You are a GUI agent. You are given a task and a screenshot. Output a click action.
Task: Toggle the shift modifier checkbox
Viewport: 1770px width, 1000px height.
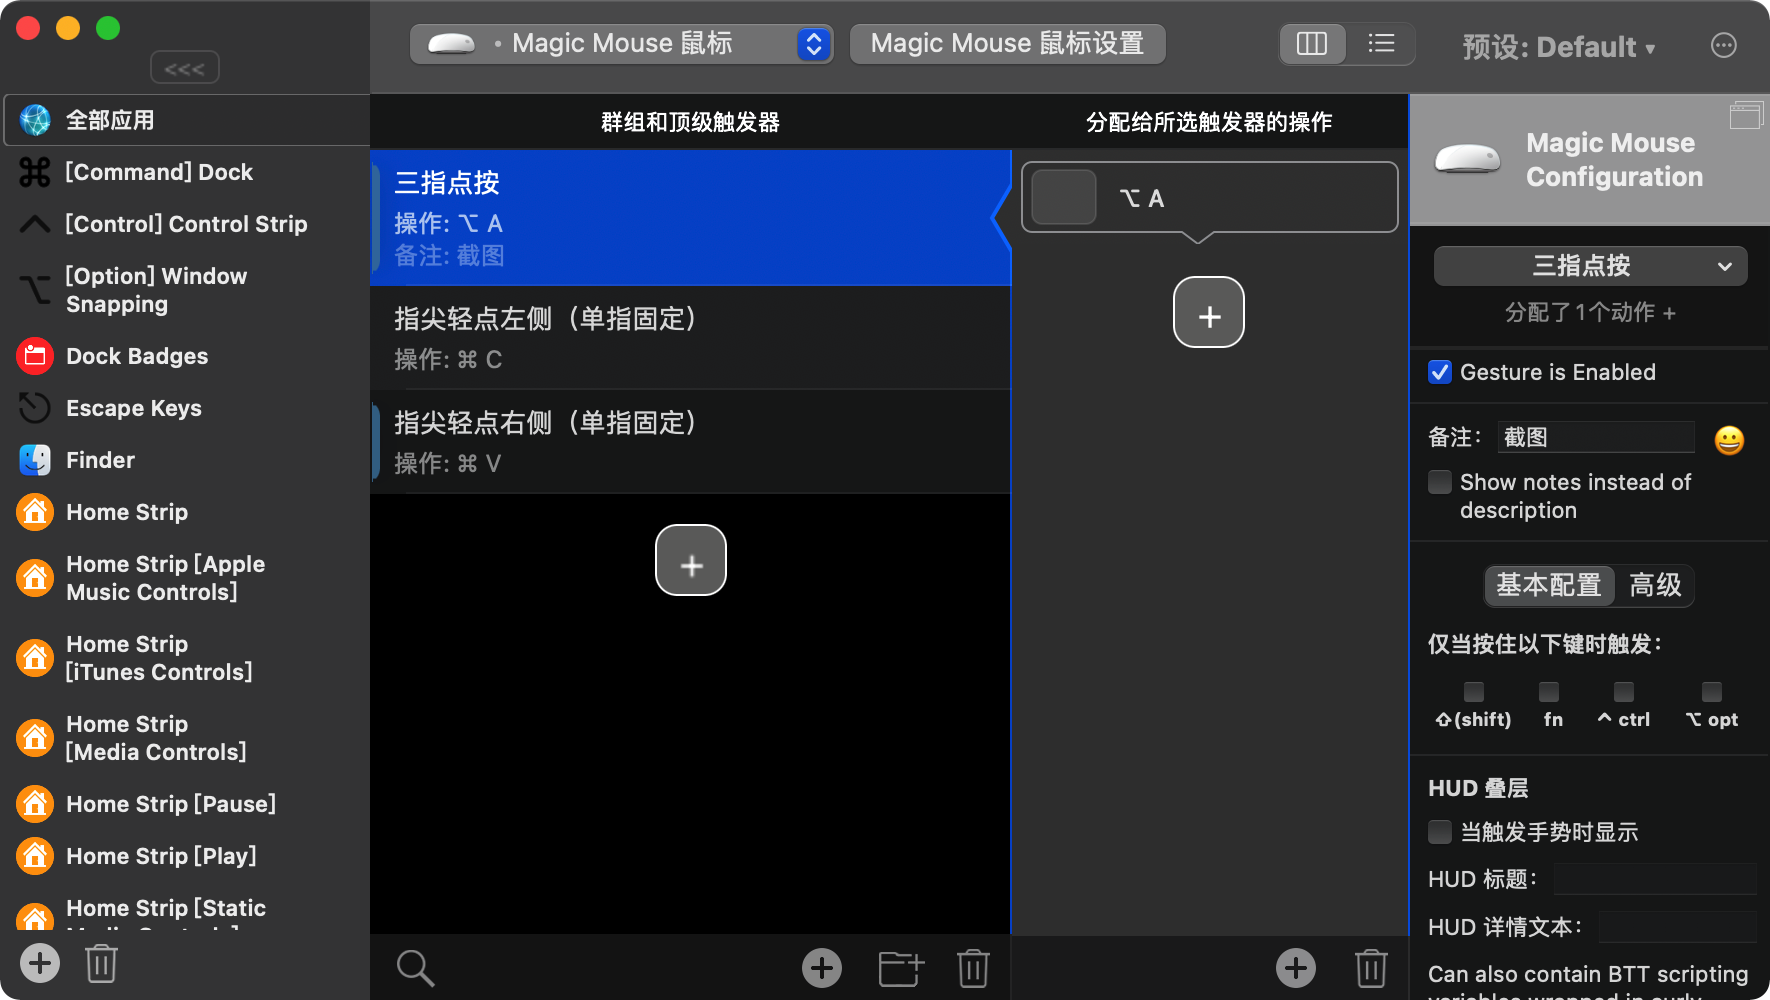[1474, 692]
